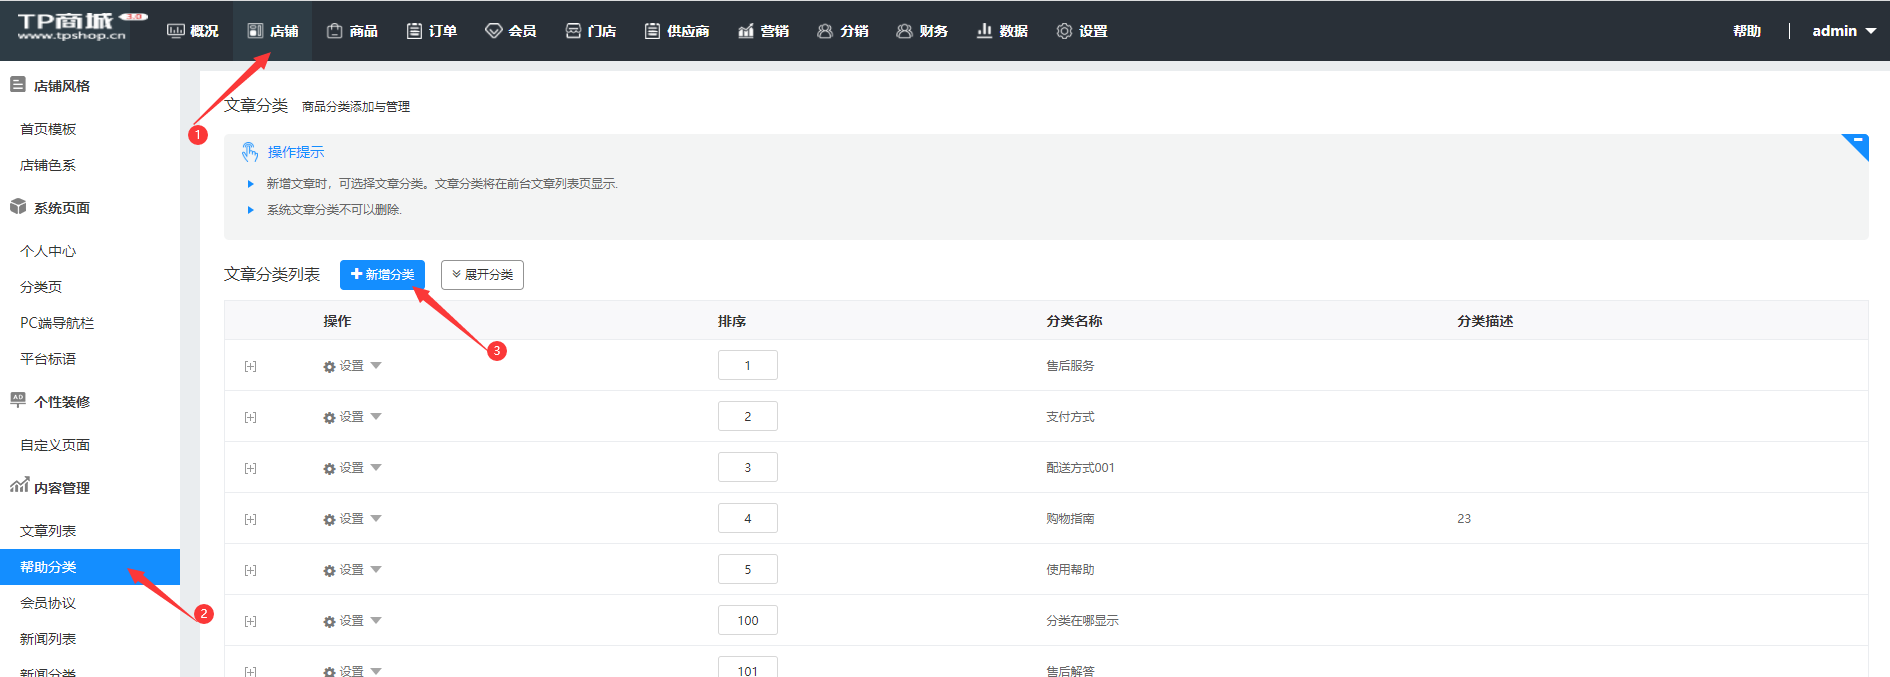
Task: Click the TP商城 logo
Action: (72, 27)
